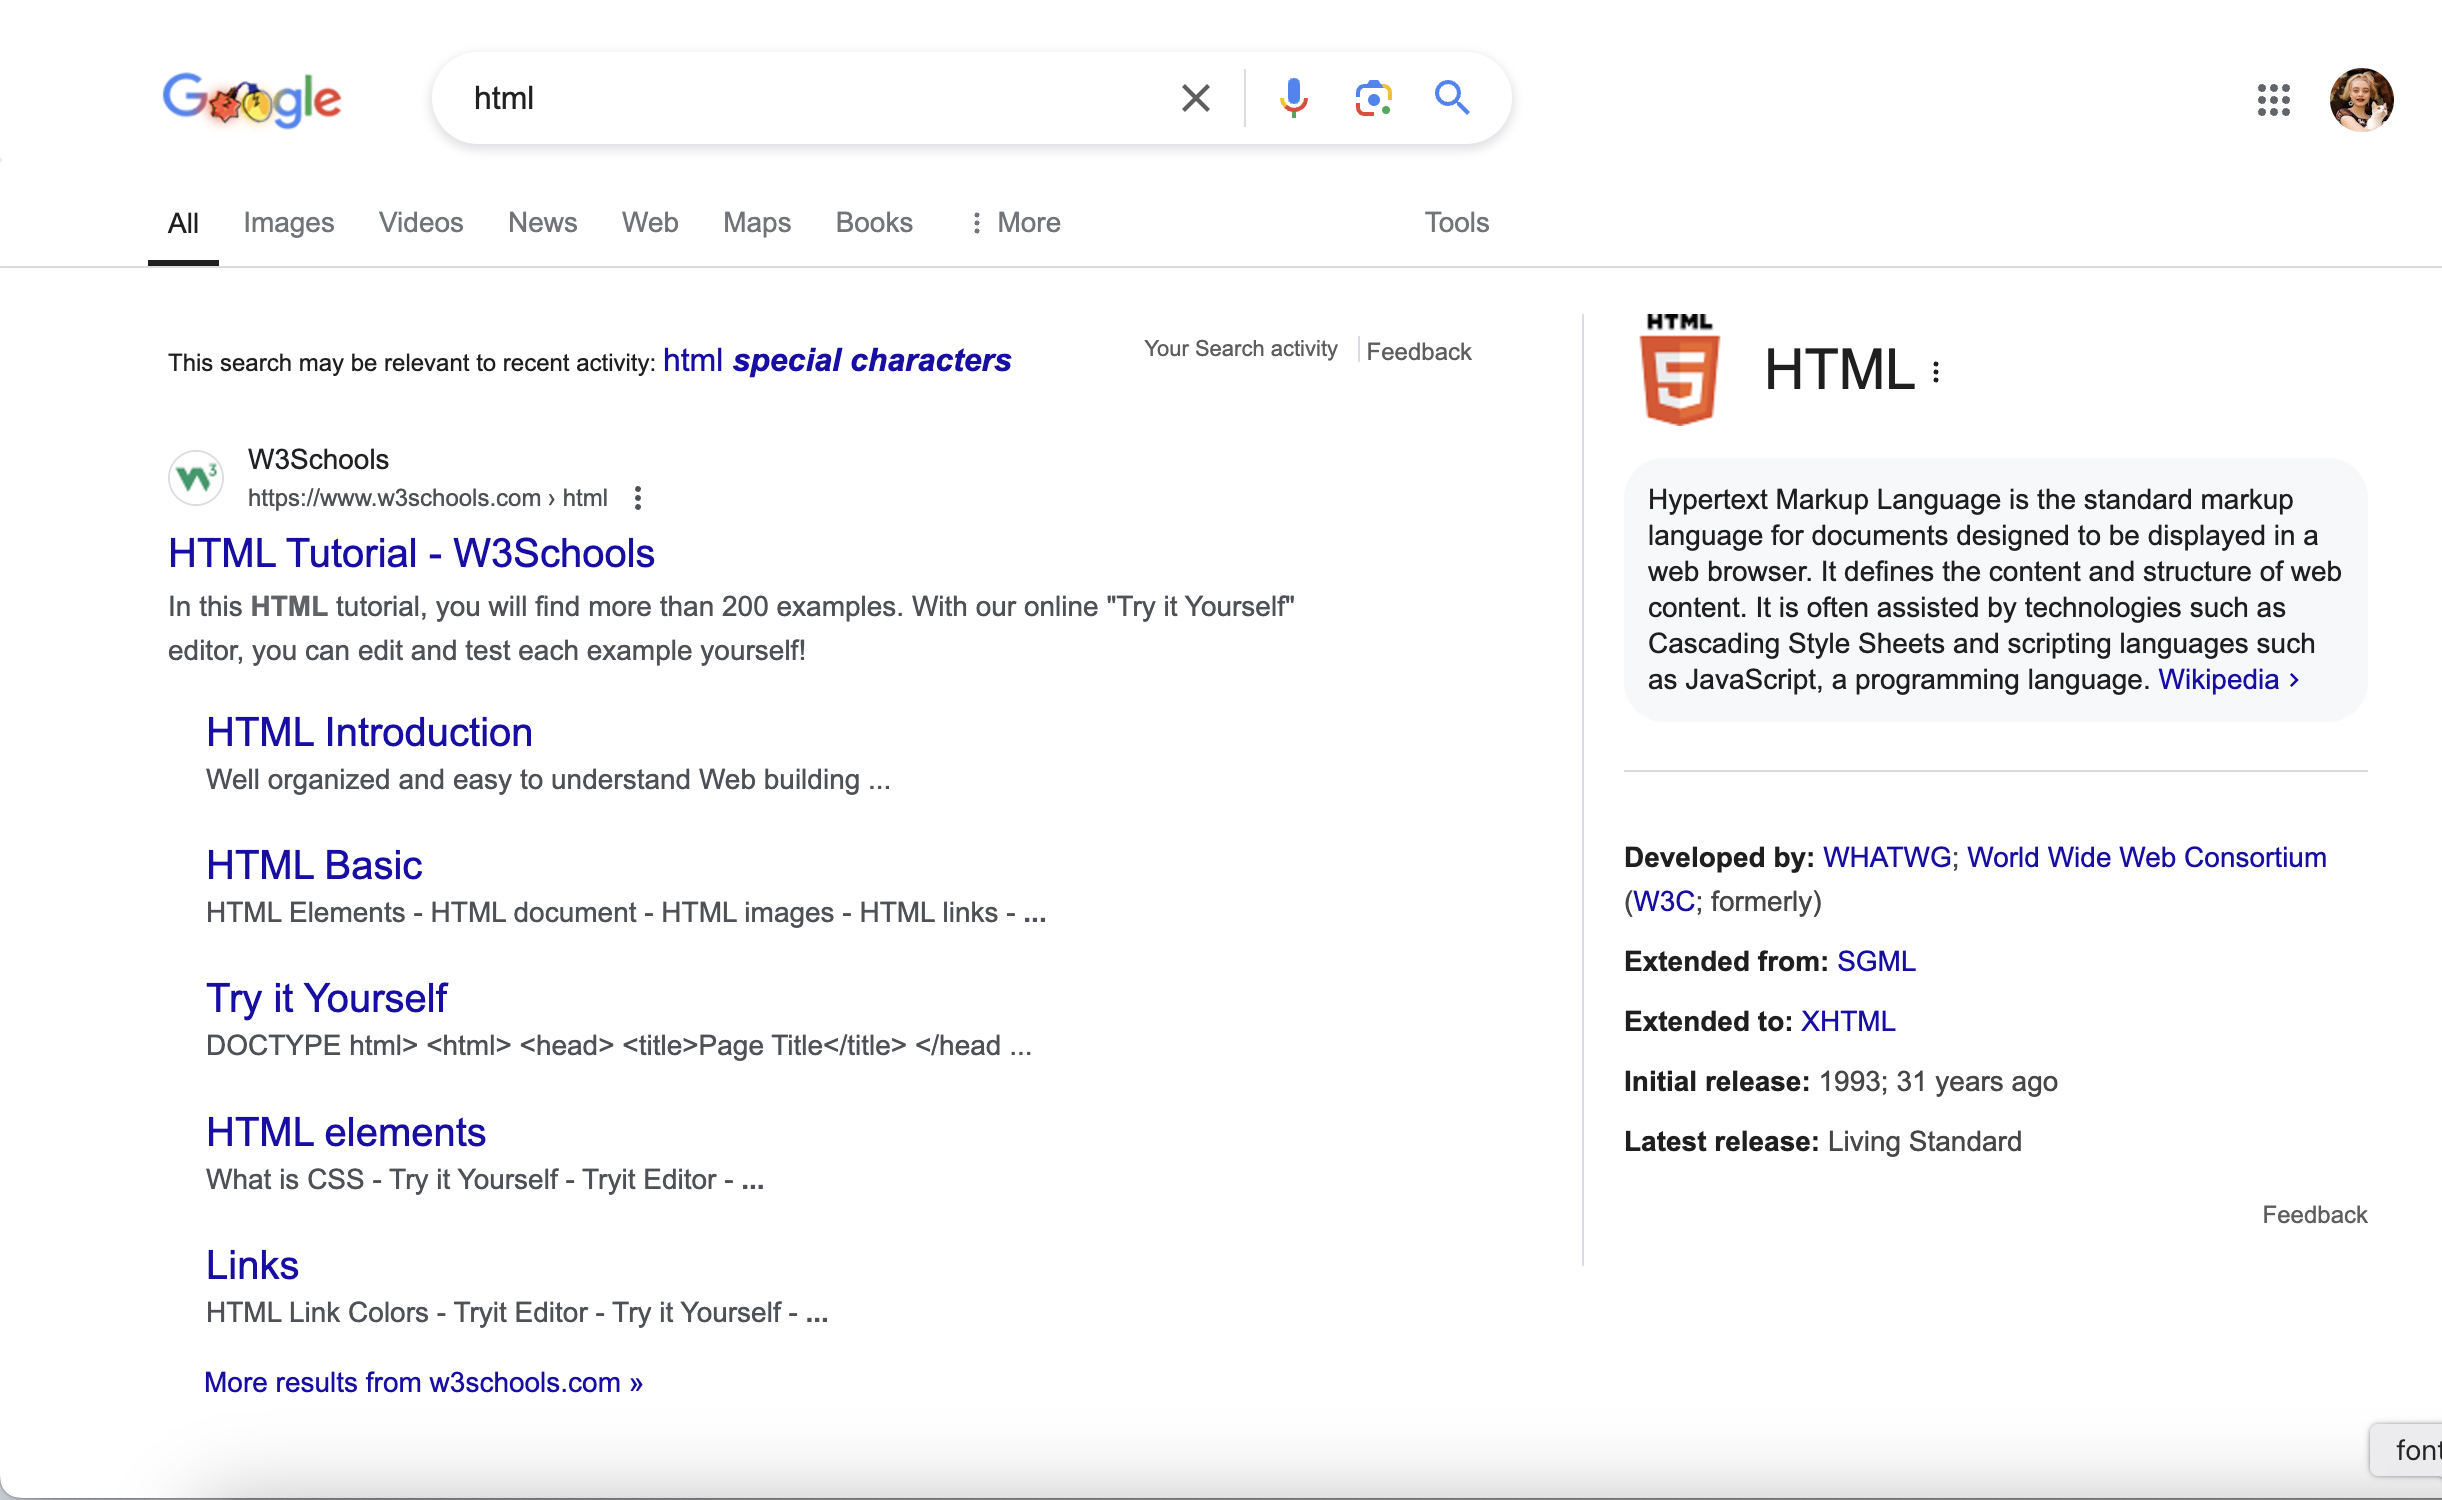Click 'Well organized and easy to understand' snippet
Image resolution: width=2442 pixels, height=1500 pixels.
pyautogui.click(x=548, y=780)
